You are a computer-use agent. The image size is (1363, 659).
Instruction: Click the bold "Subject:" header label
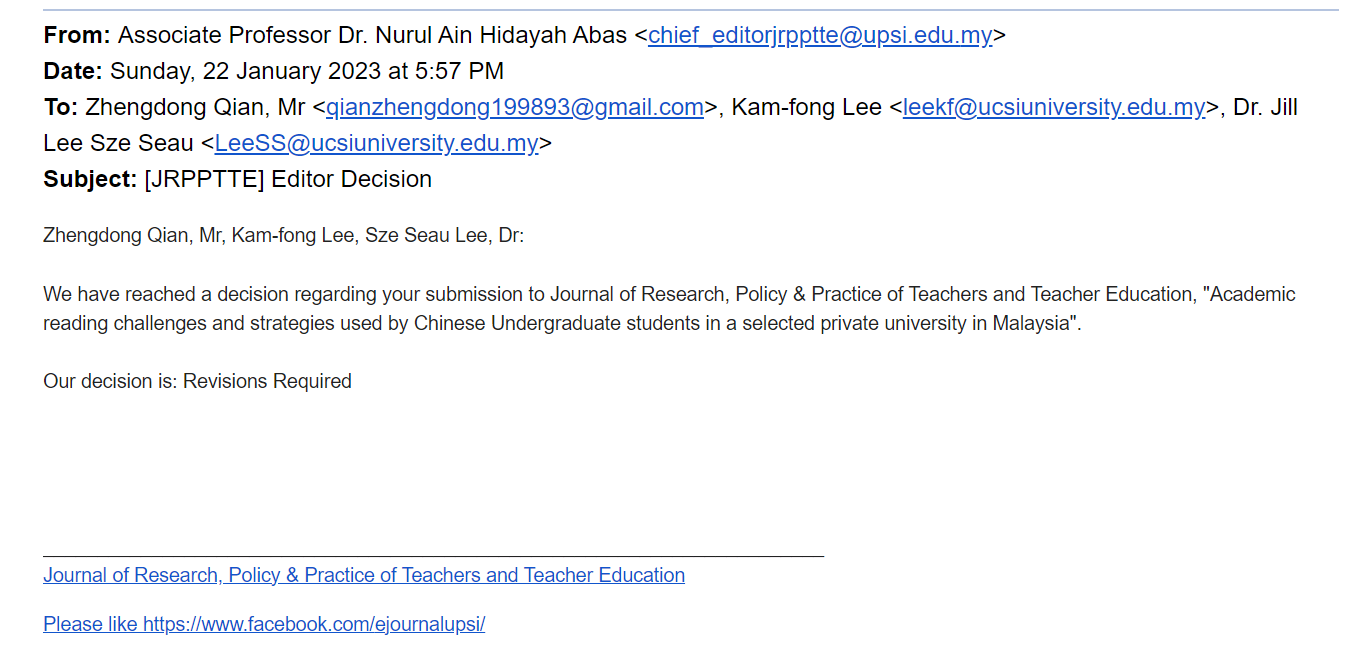pyautogui.click(x=90, y=179)
